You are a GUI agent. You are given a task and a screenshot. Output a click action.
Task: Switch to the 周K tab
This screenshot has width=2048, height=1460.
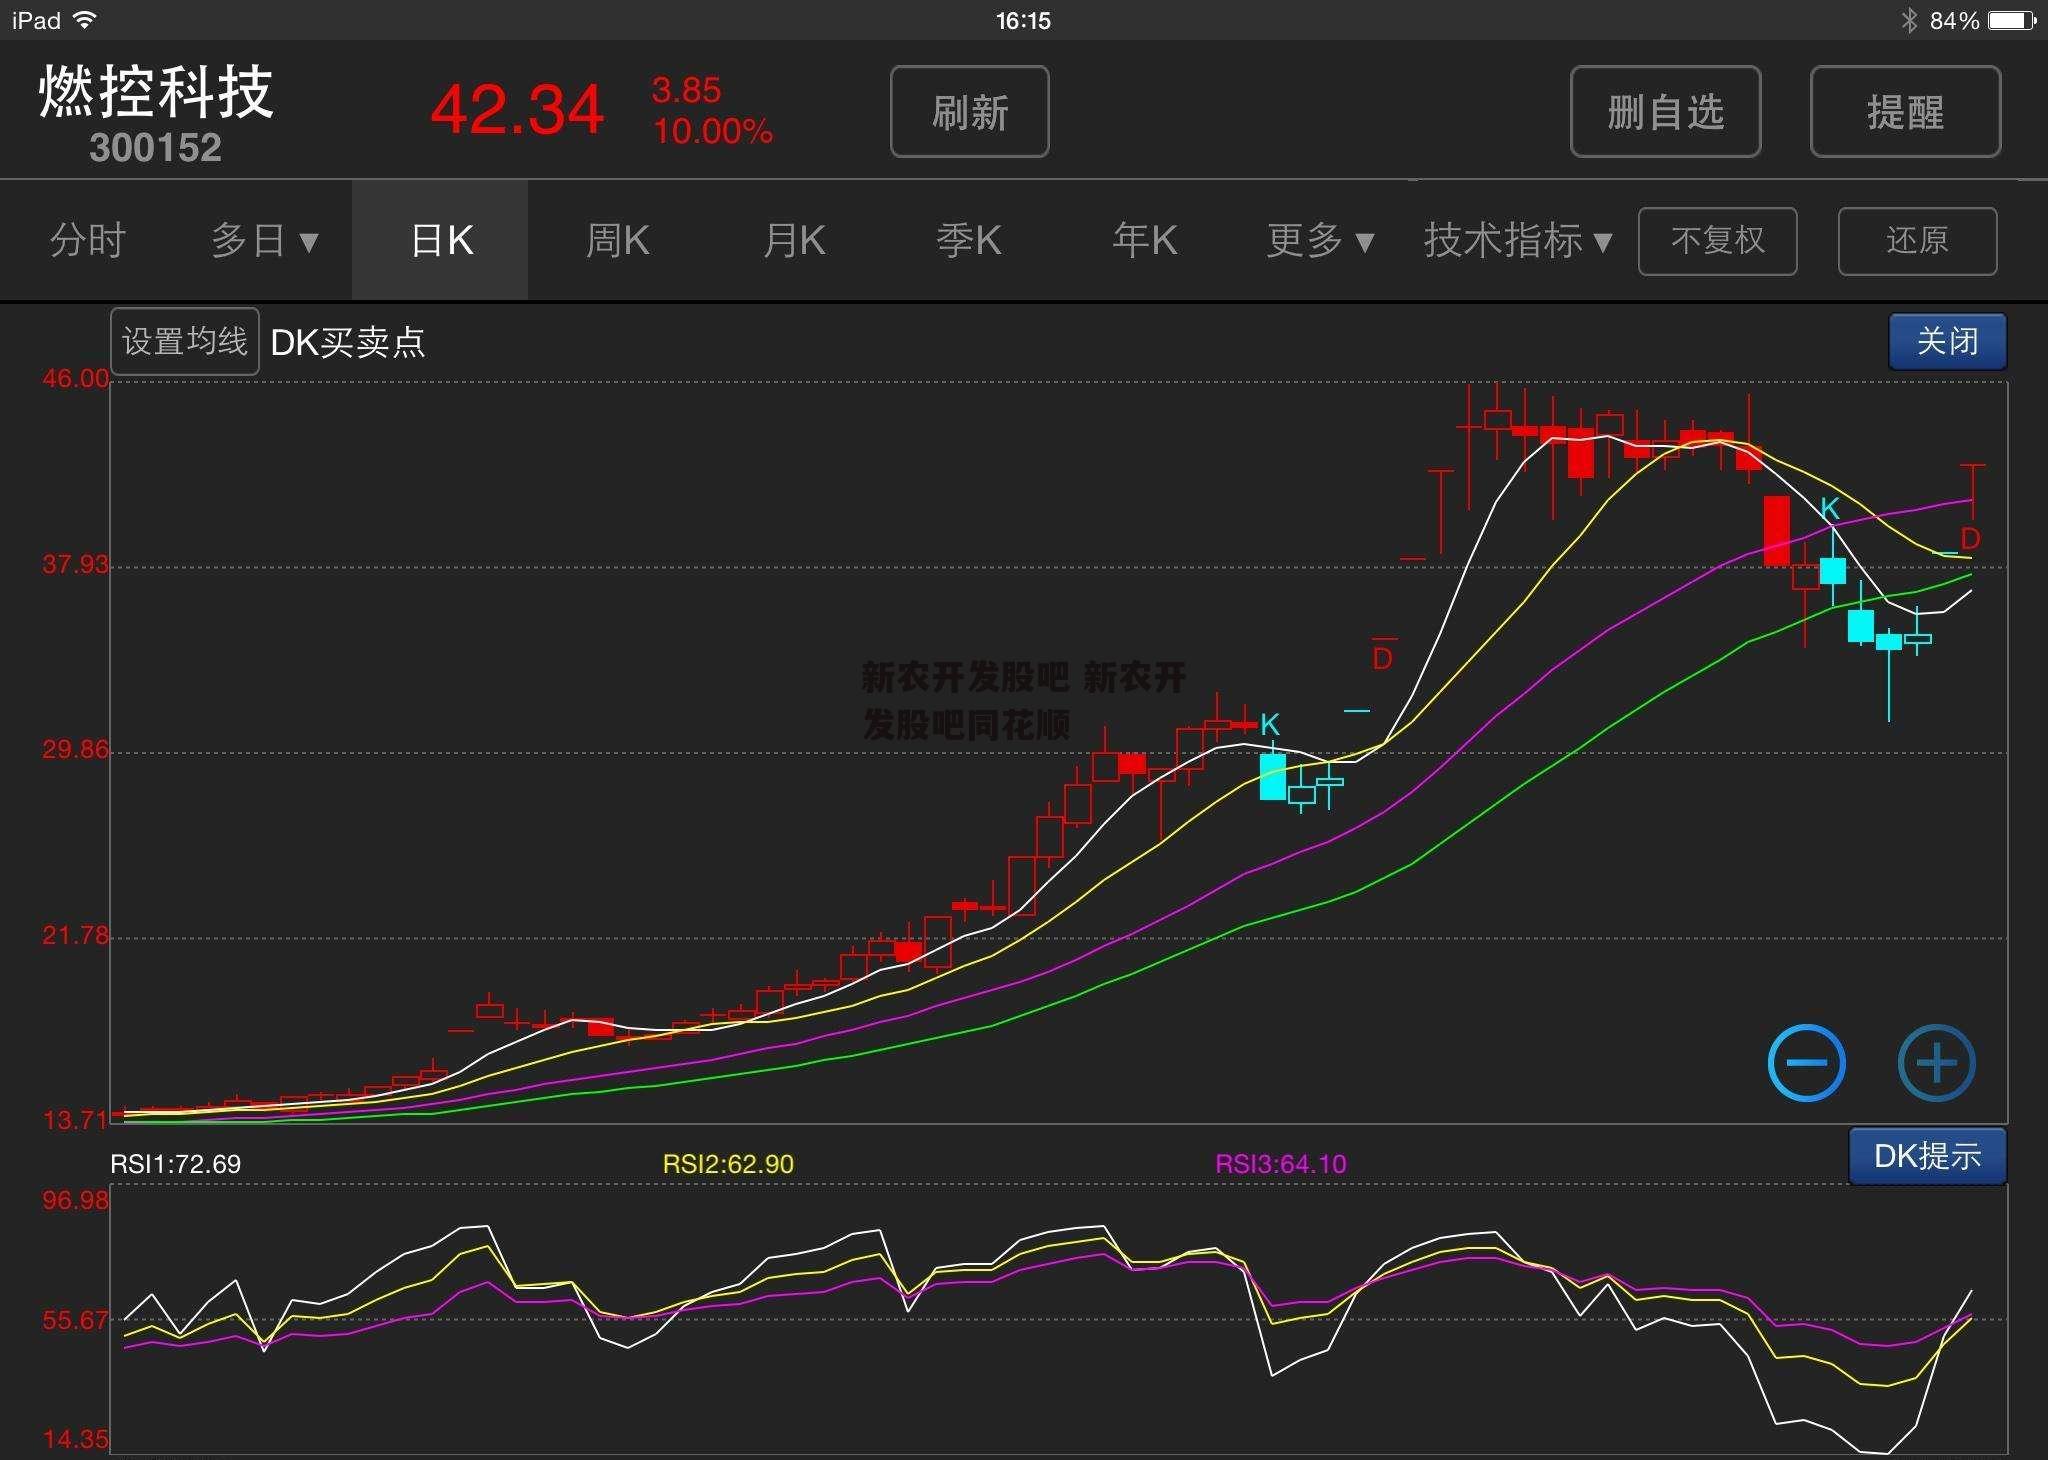point(617,240)
